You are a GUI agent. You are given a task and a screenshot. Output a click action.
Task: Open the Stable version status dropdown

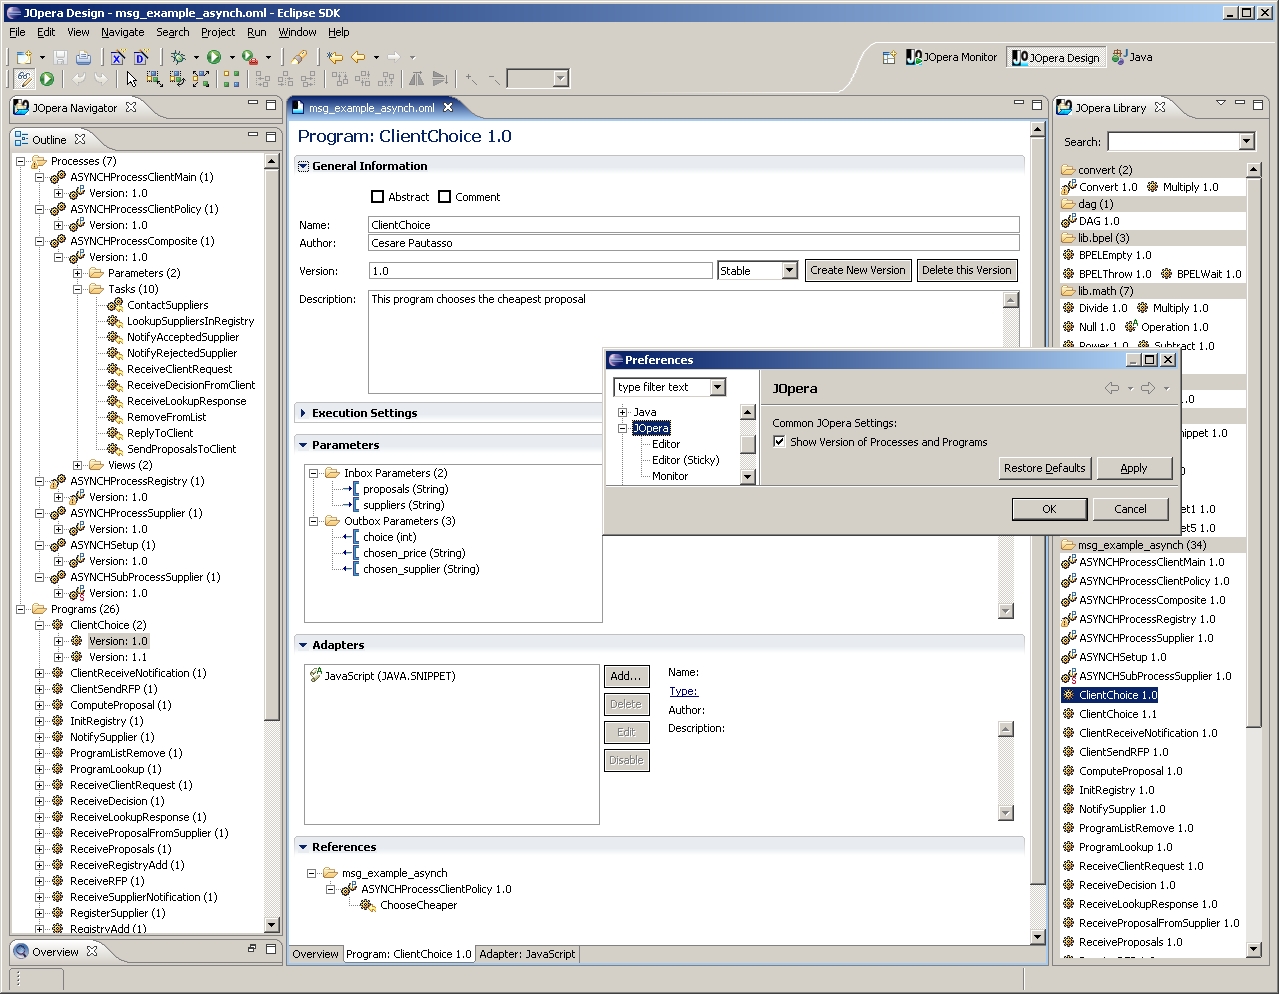[789, 270]
